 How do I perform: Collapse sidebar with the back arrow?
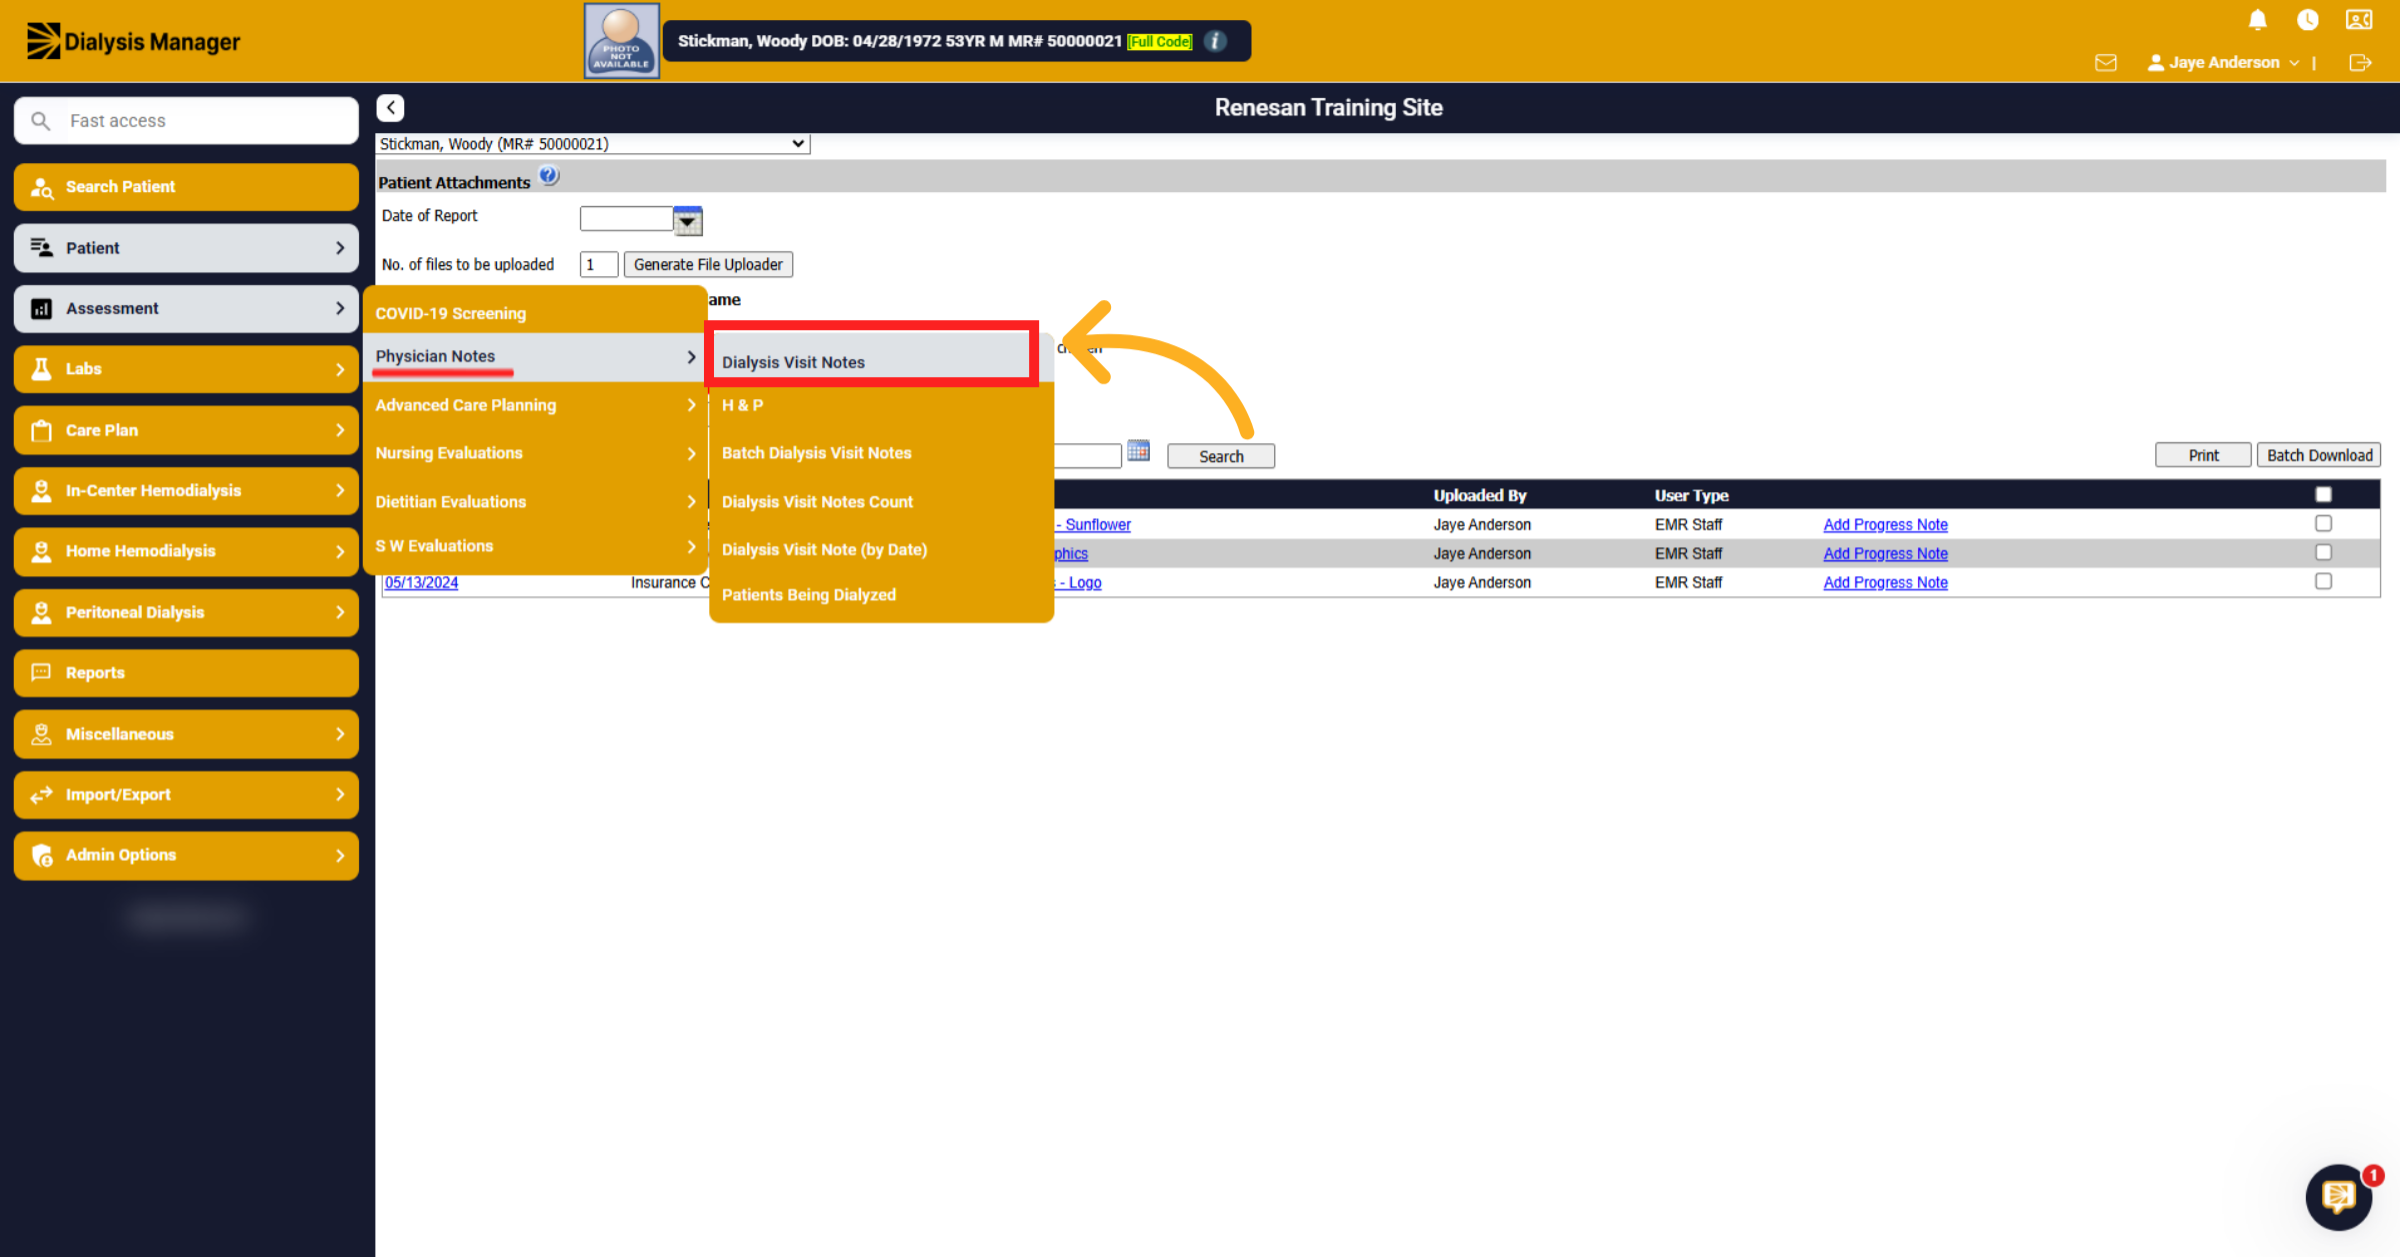tap(391, 108)
